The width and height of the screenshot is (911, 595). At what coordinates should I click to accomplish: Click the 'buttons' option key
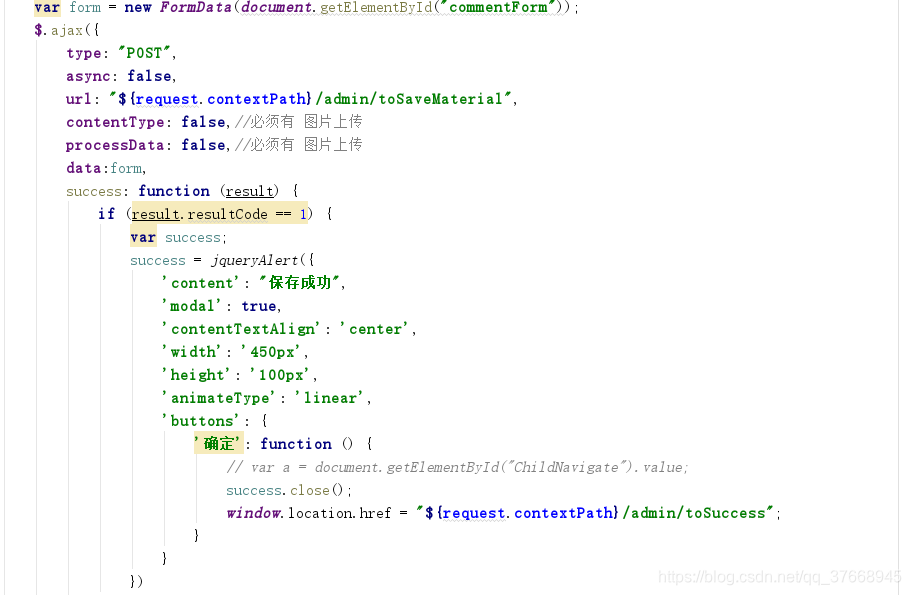(x=200, y=421)
